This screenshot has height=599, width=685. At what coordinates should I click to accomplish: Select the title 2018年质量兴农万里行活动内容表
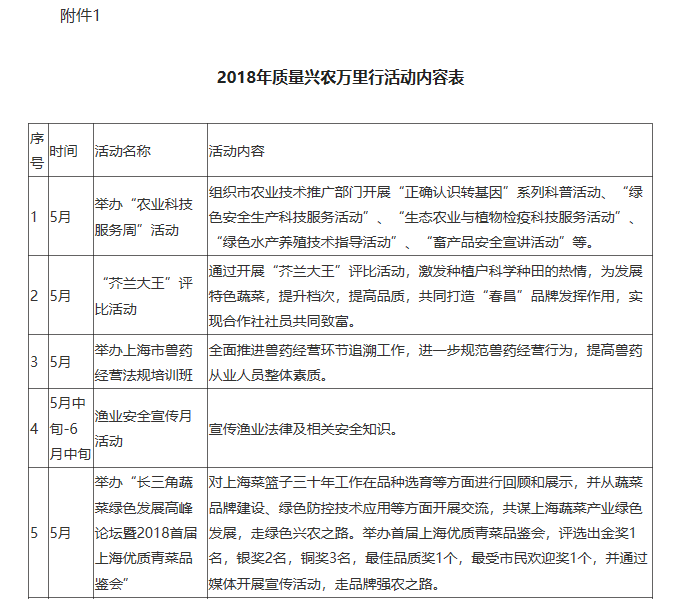[340, 77]
